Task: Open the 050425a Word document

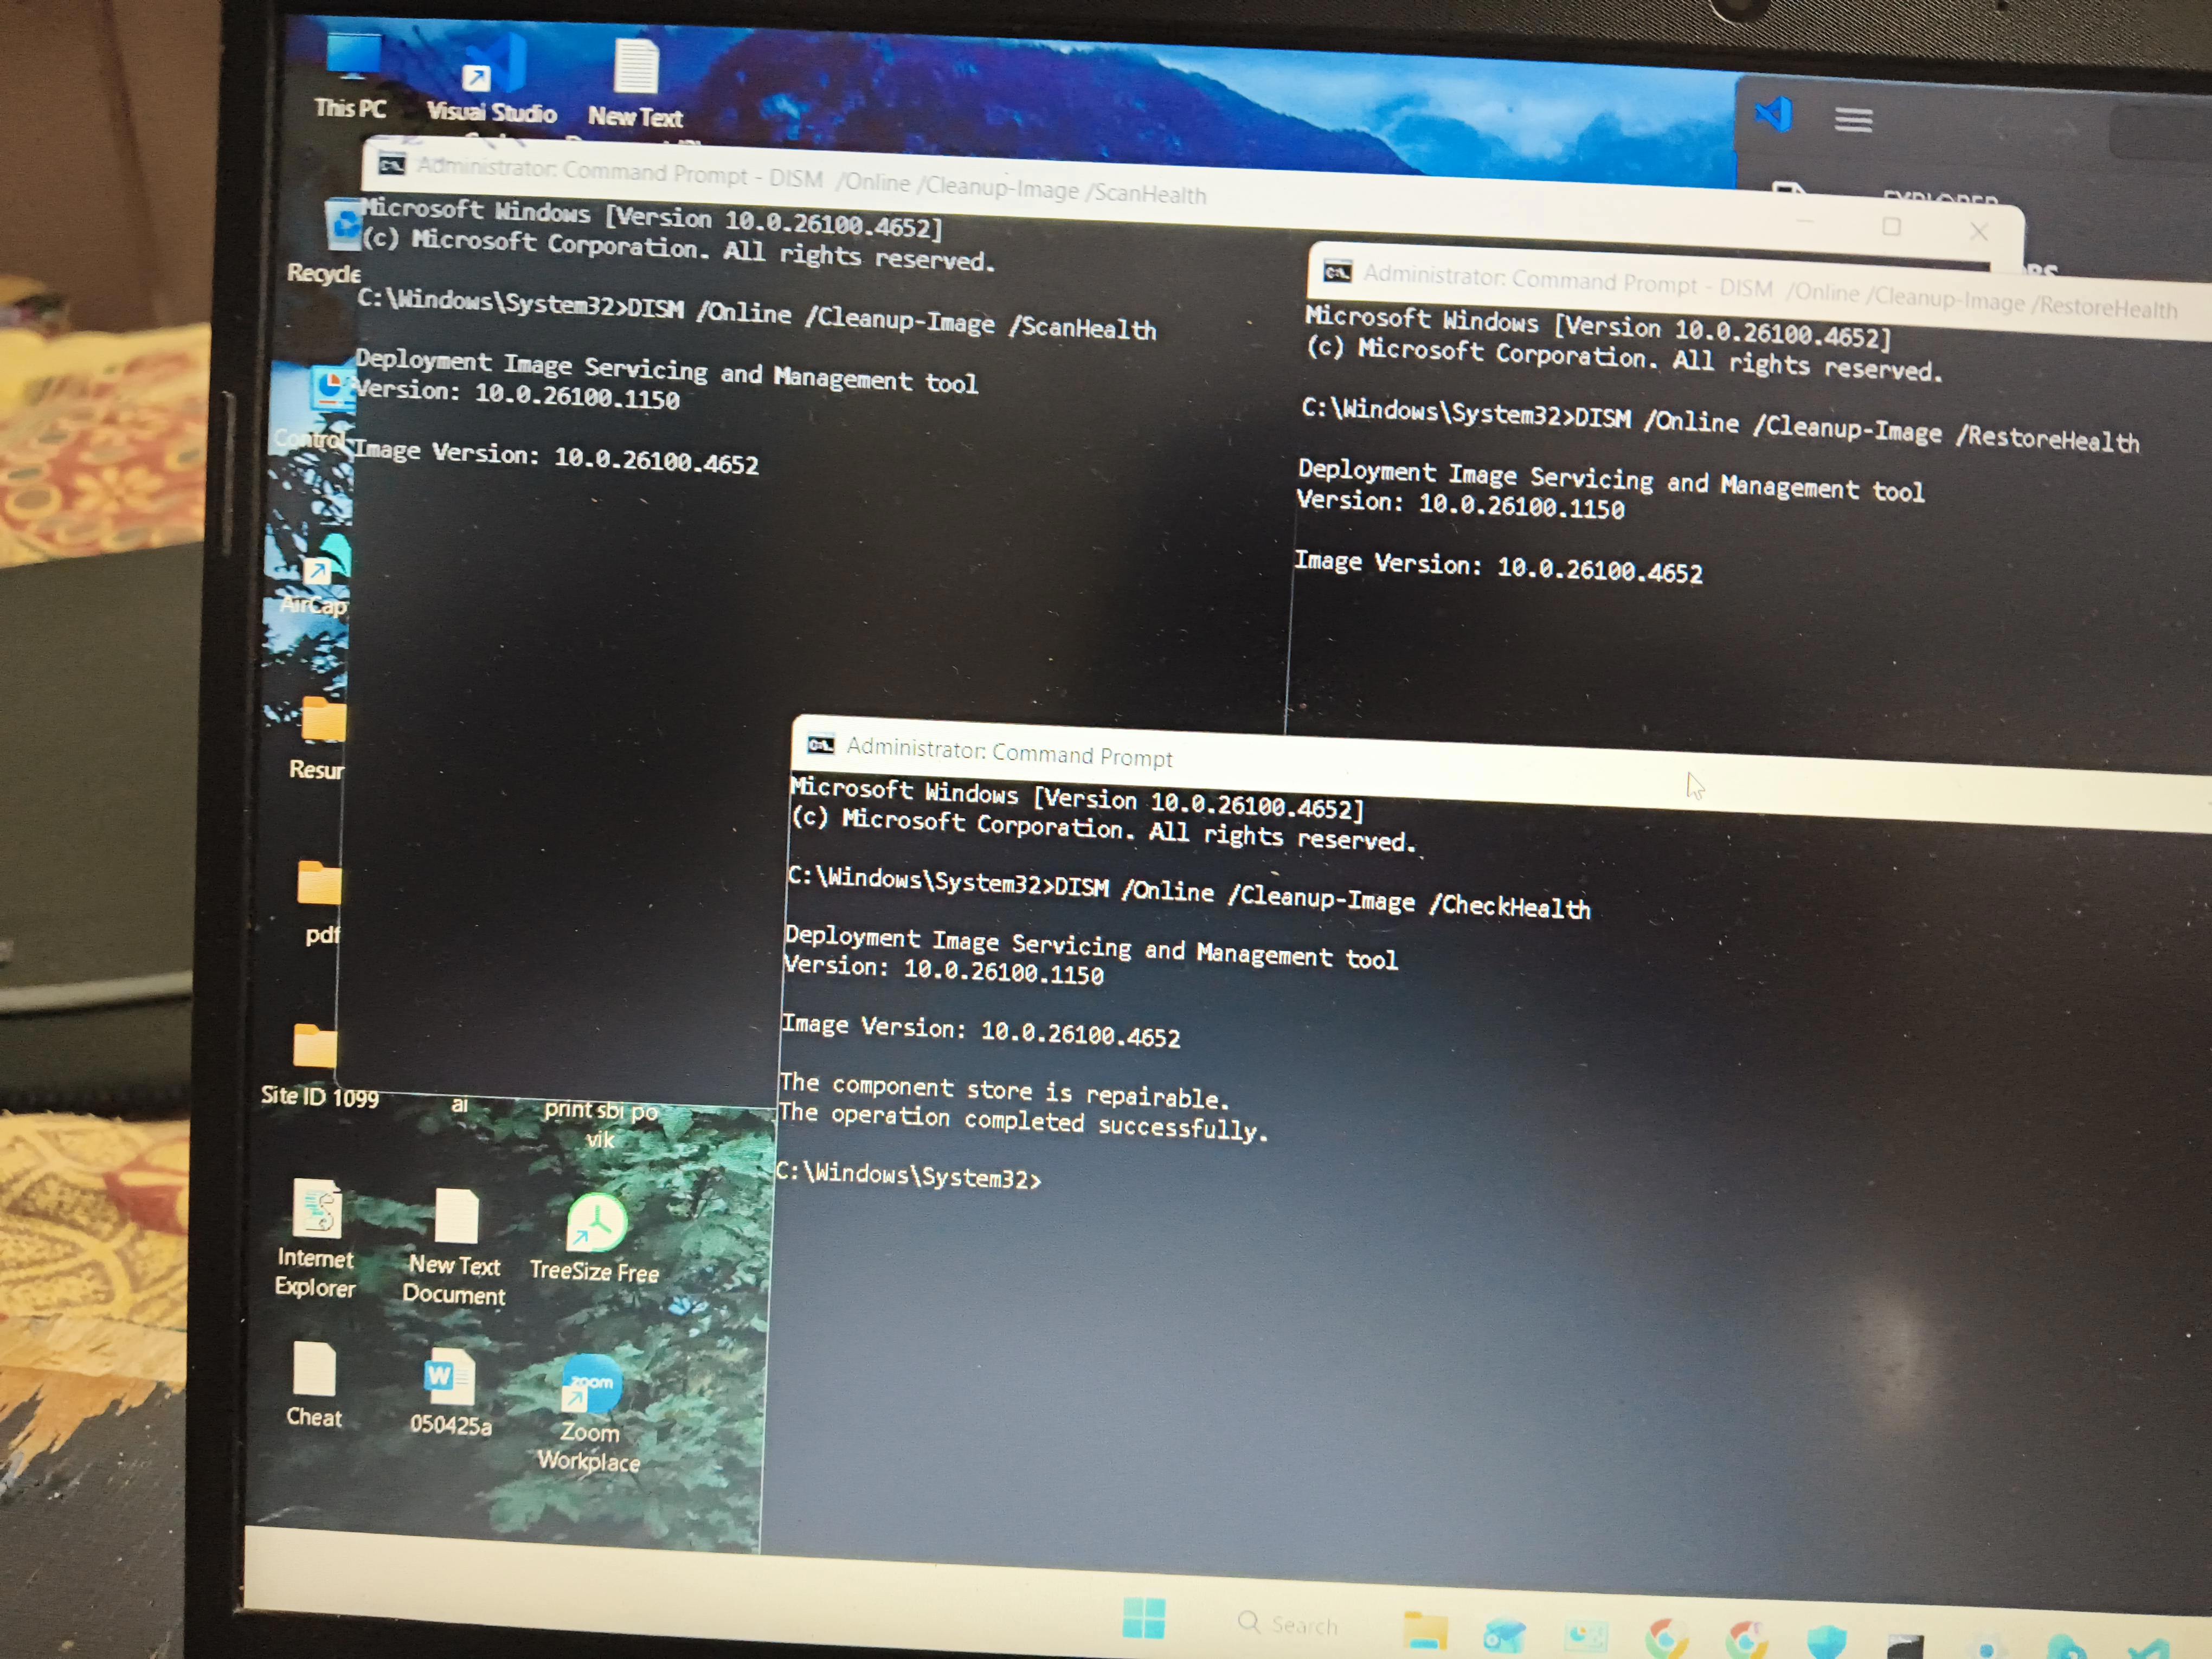Action: coord(450,1392)
